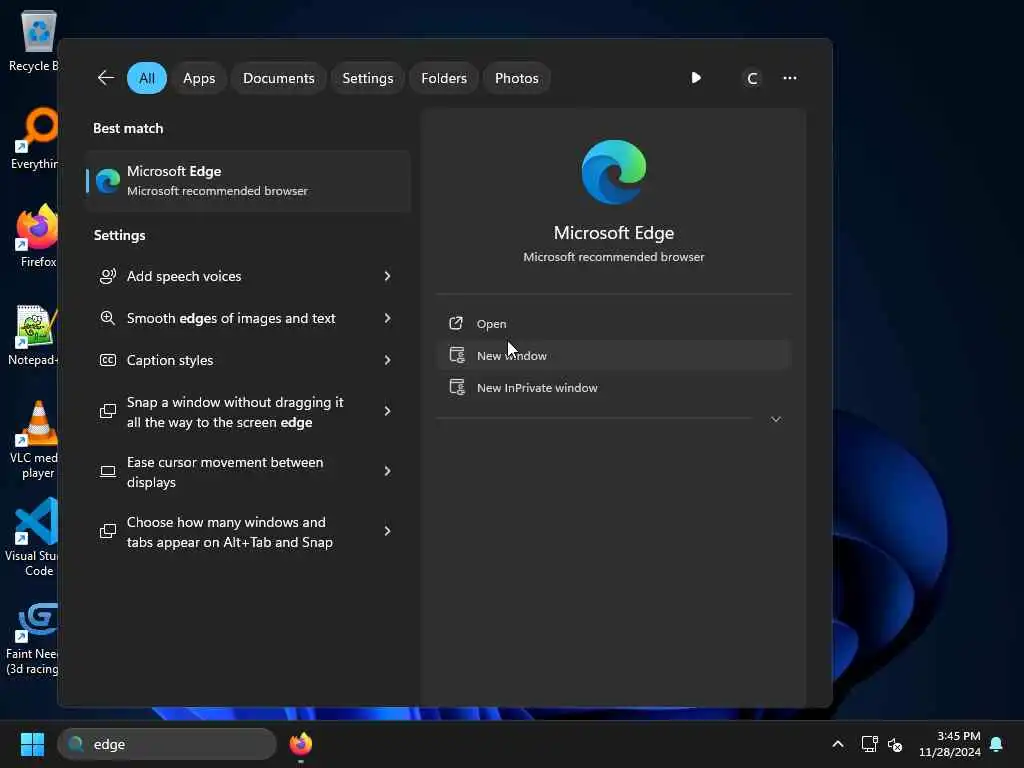
Task: Select the All filter tab
Action: [147, 78]
